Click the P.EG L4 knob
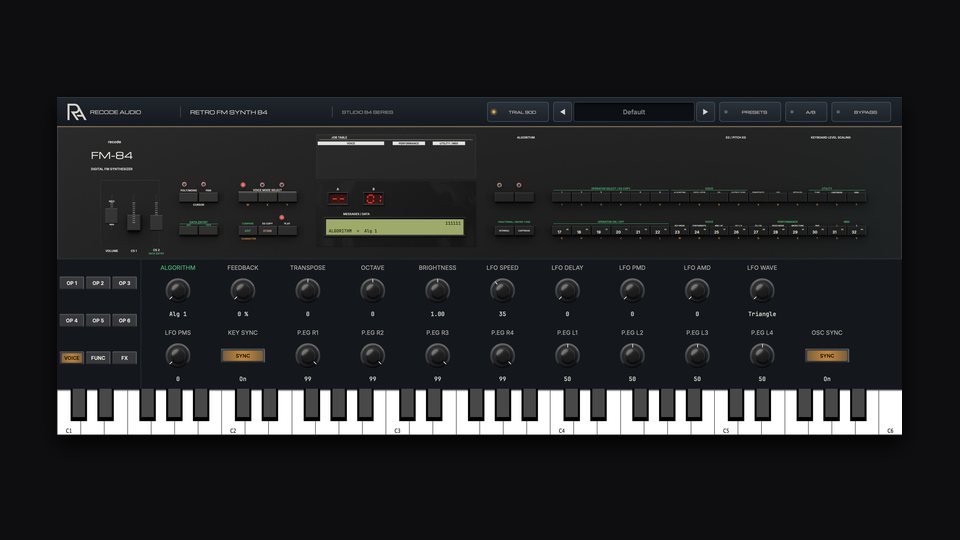This screenshot has width=960, height=540. [x=762, y=355]
